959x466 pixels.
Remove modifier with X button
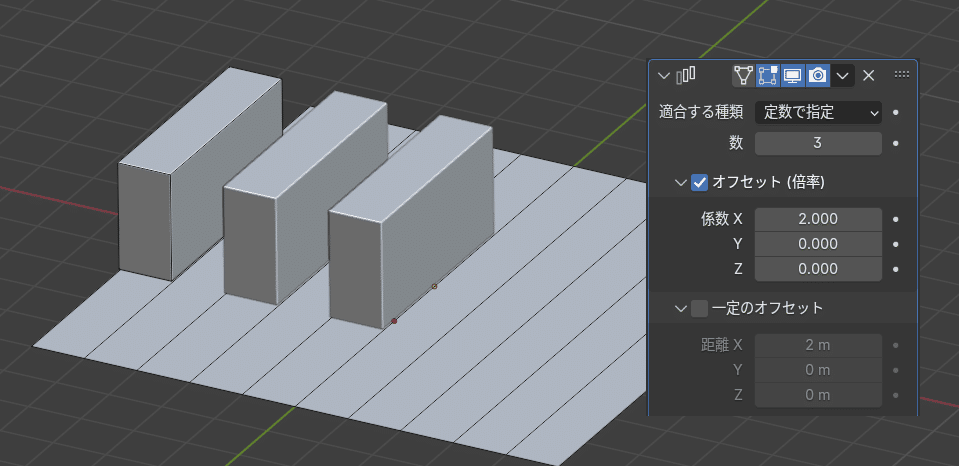coord(868,75)
